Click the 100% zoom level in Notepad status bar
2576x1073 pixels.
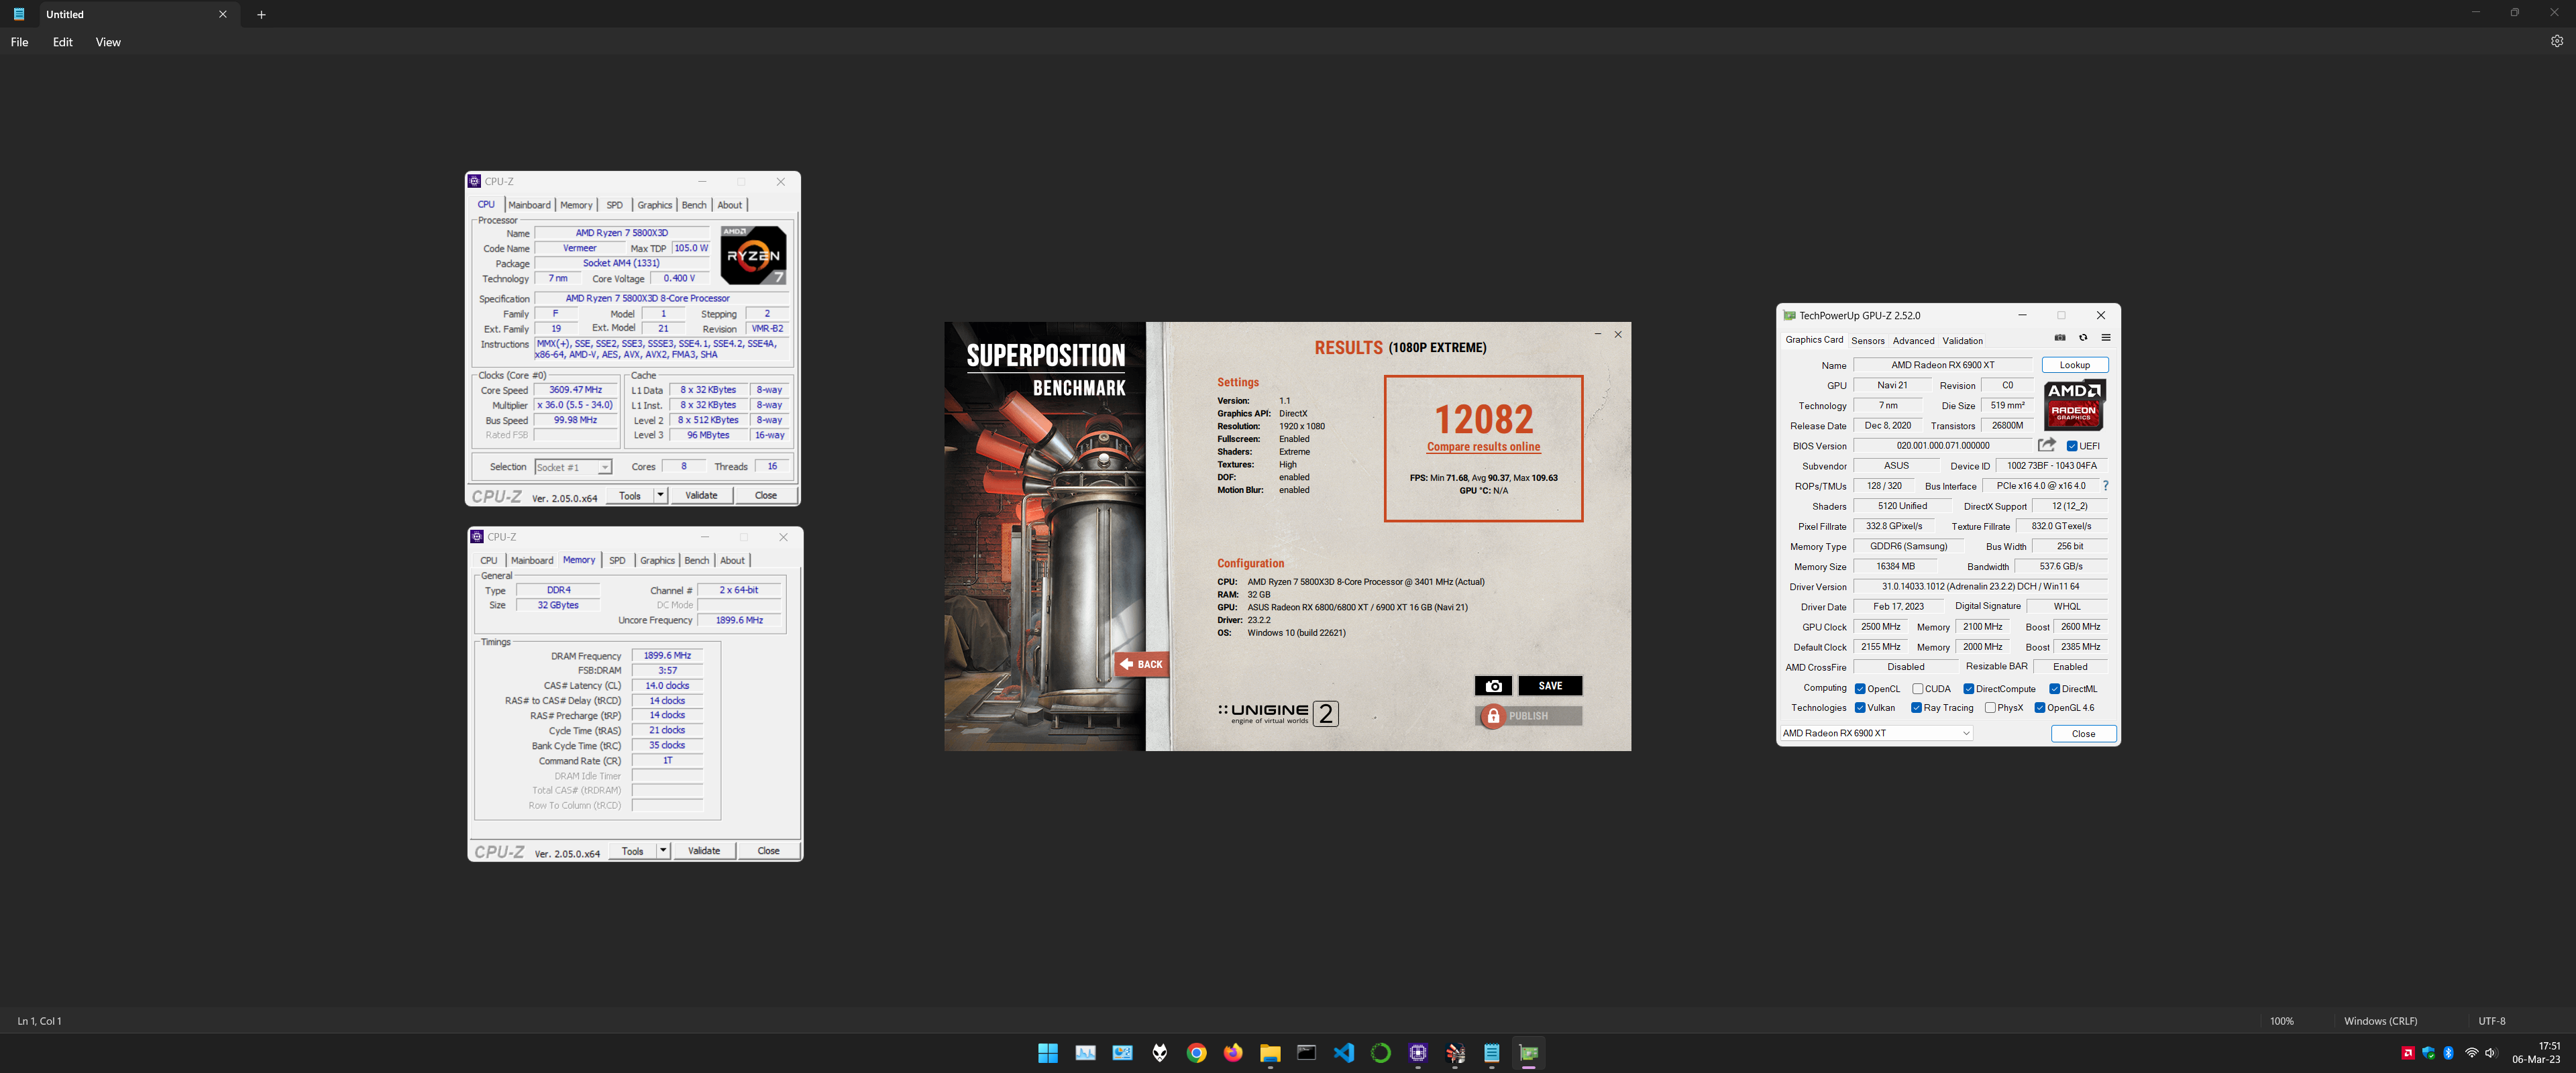[2281, 1021]
